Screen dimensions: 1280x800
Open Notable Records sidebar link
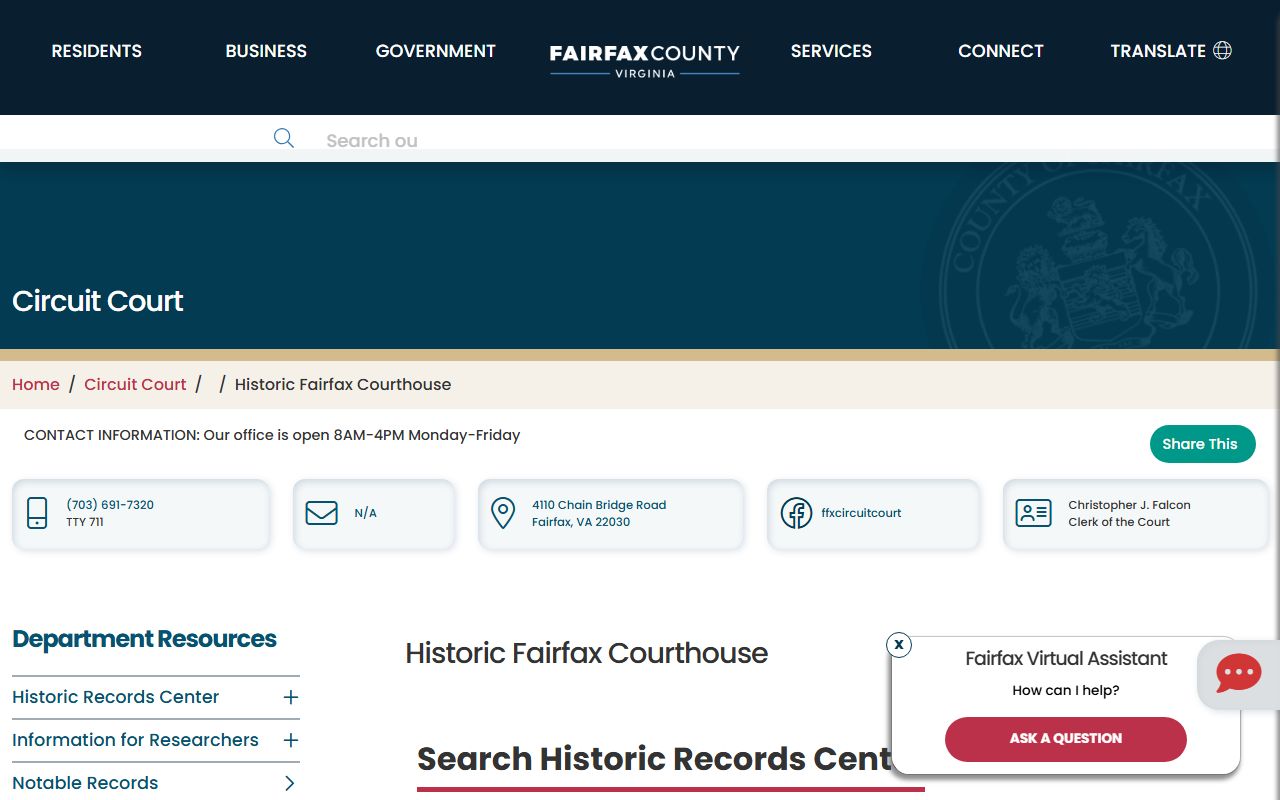(85, 783)
